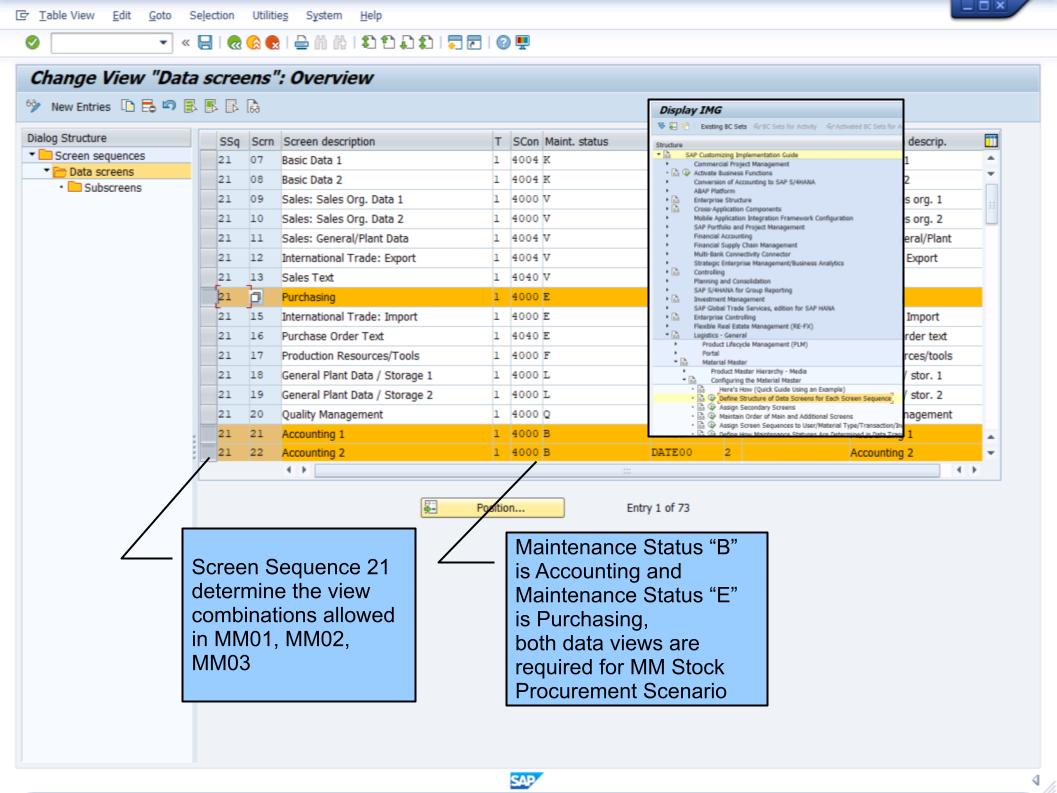Open the Selection menu

click(x=212, y=15)
